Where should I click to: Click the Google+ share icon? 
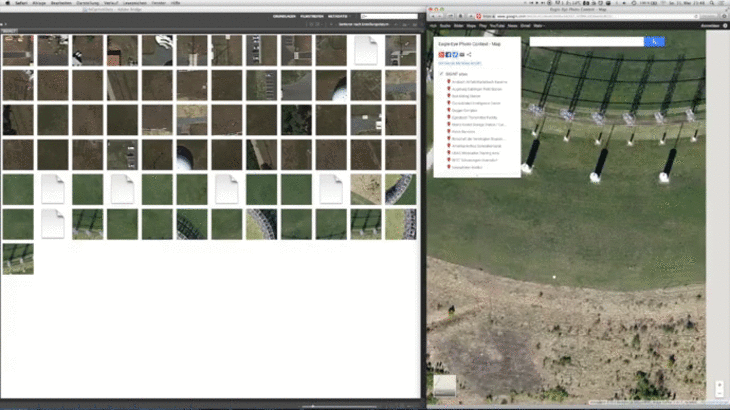pyautogui.click(x=441, y=54)
